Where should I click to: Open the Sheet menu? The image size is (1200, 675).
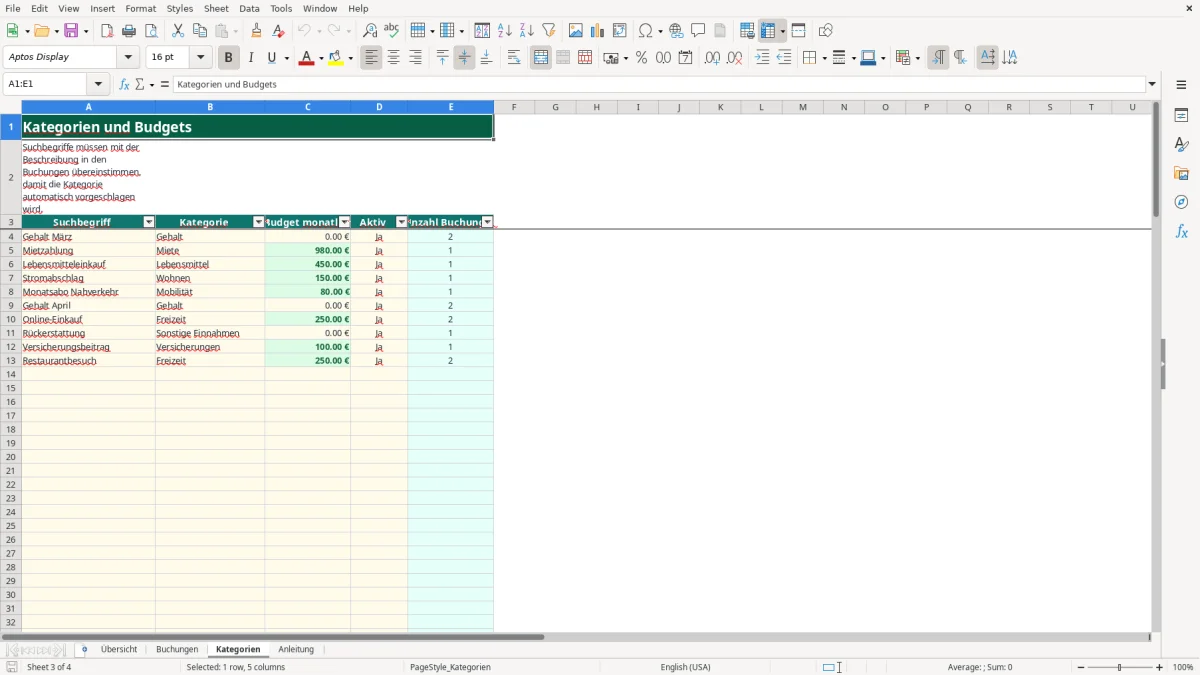point(216,8)
